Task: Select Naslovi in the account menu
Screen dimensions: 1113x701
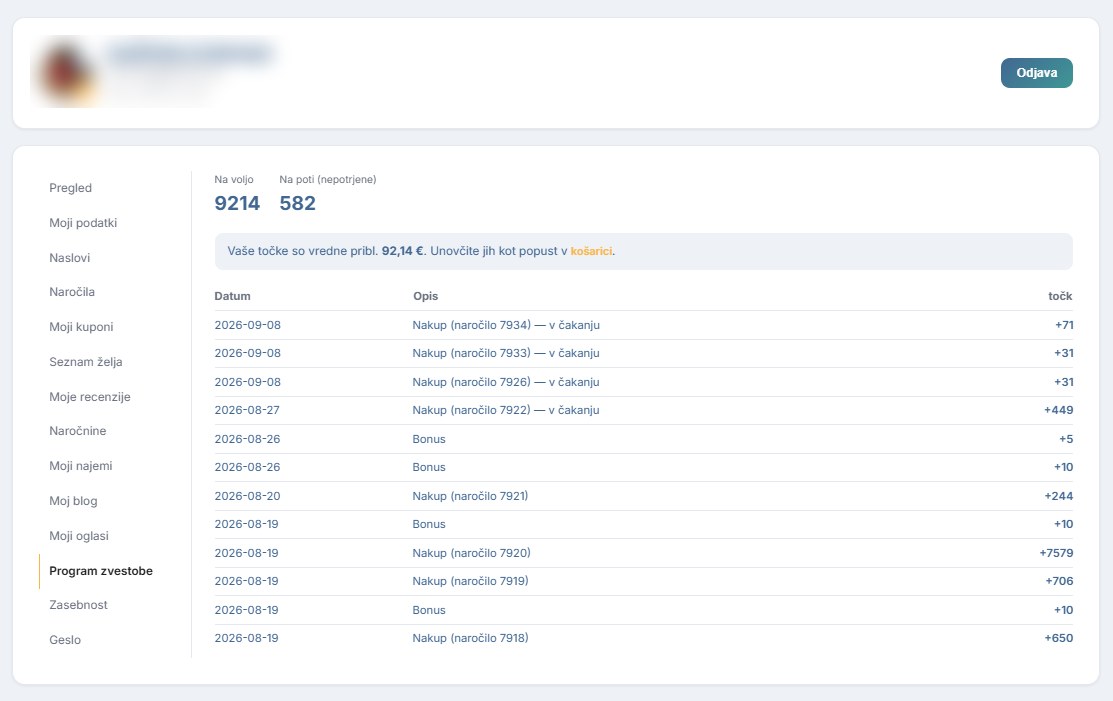Action: [x=70, y=258]
